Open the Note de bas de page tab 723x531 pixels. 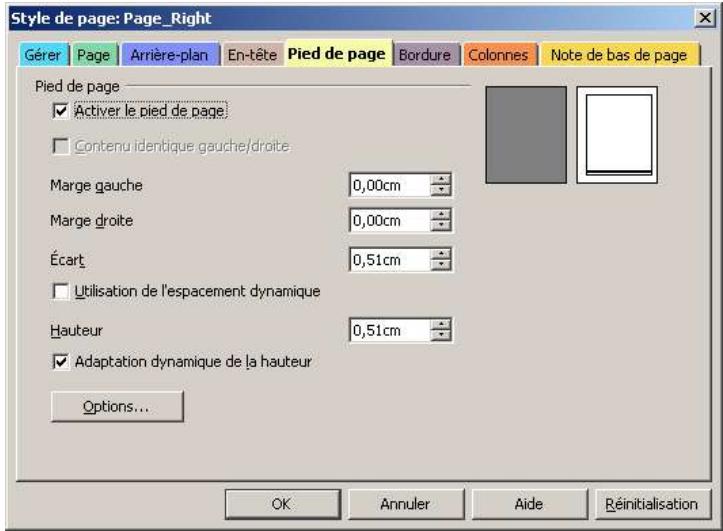point(619,55)
